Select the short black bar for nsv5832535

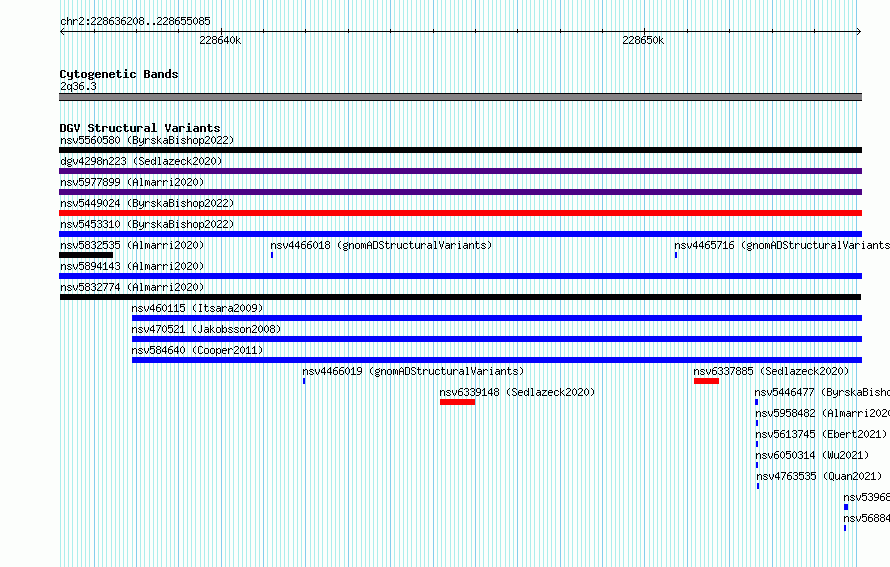(86, 255)
